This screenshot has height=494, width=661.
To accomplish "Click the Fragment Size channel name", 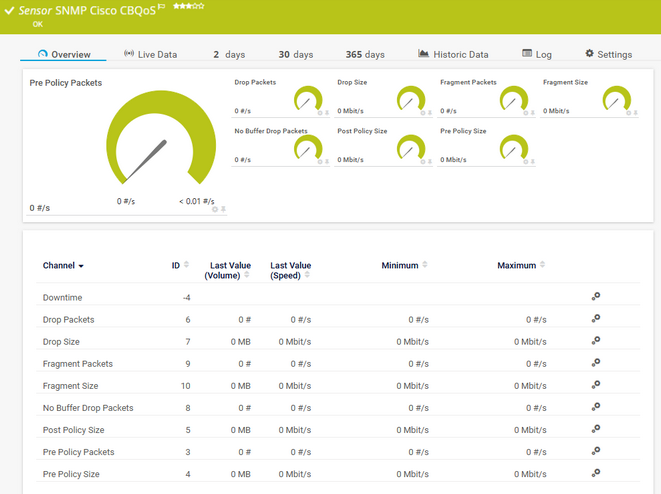I will coord(70,386).
